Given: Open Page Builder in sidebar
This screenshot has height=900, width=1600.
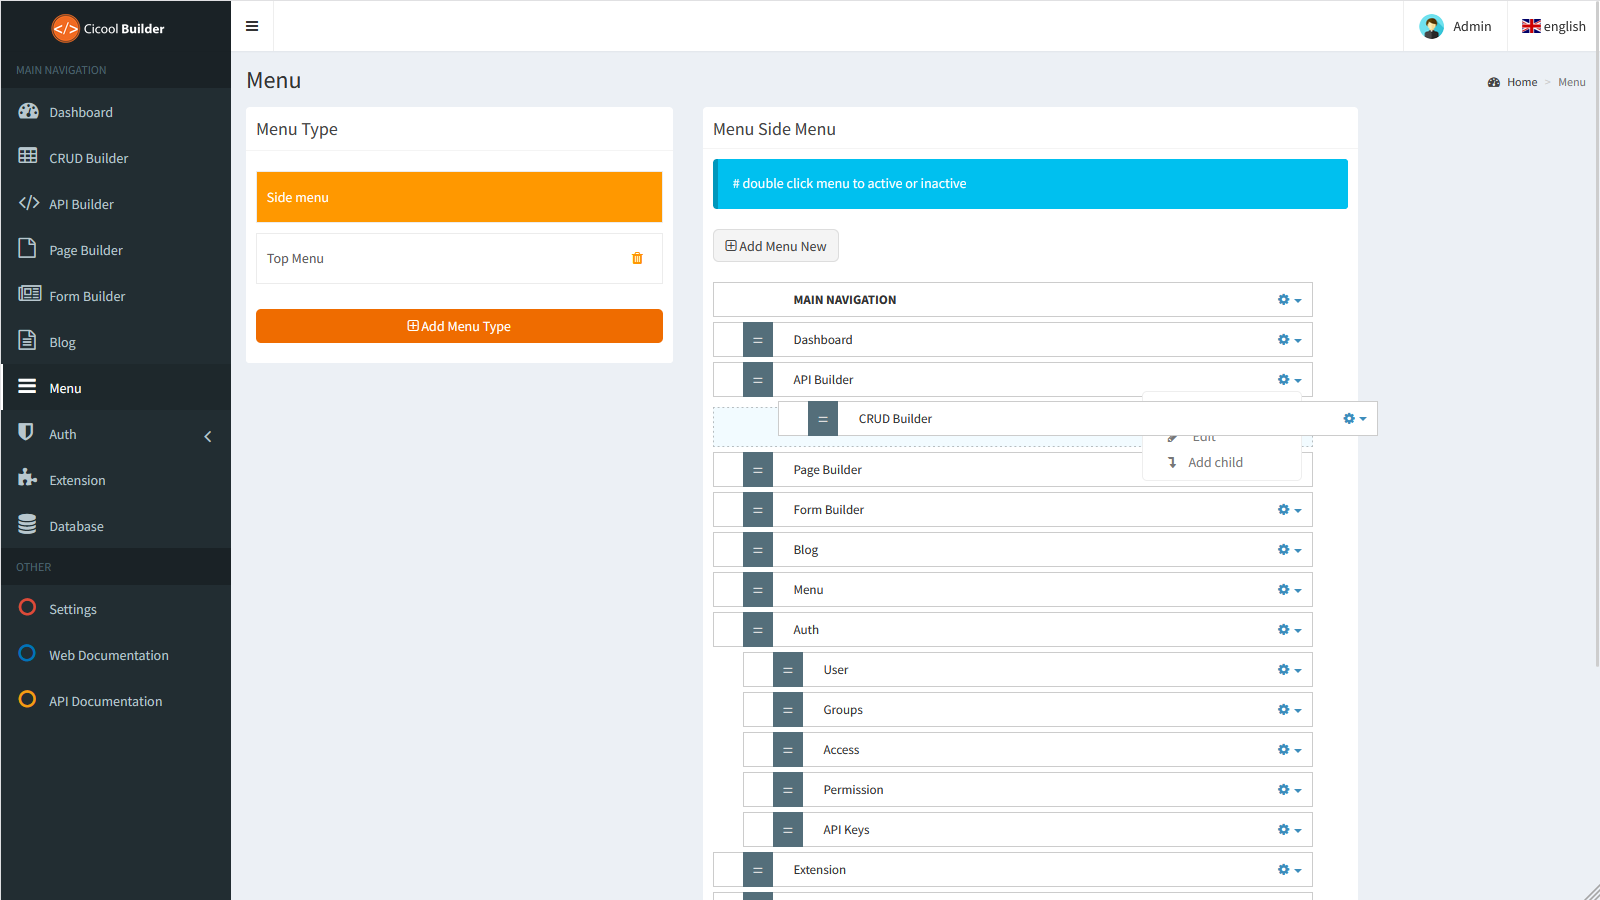Looking at the screenshot, I should click(x=116, y=250).
